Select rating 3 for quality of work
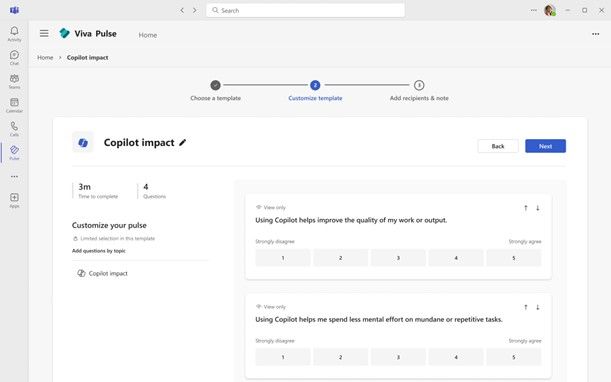Viewport: 611px width, 382px height. click(x=398, y=258)
